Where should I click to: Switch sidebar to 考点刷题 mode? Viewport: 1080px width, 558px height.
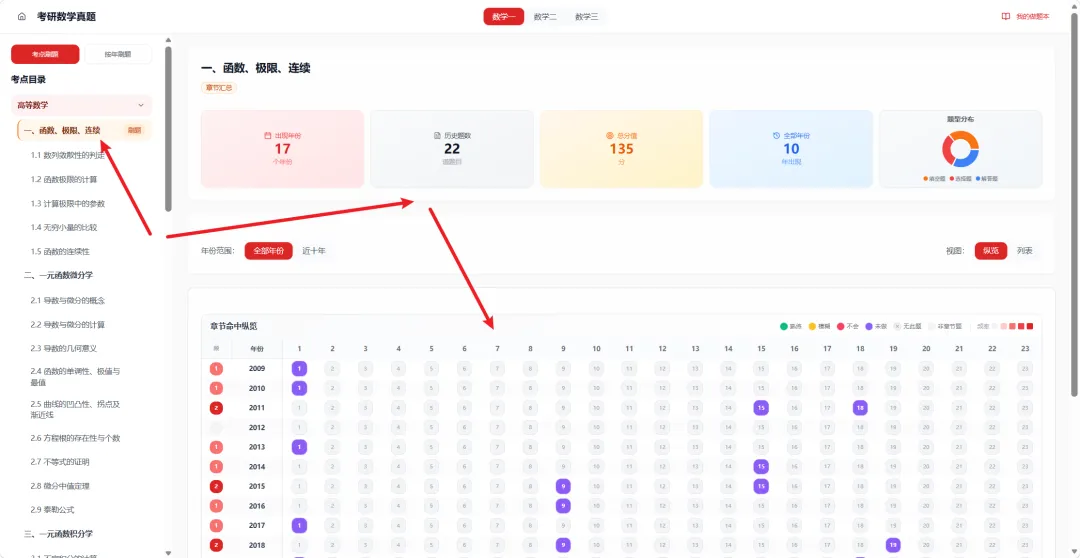pyautogui.click(x=45, y=54)
